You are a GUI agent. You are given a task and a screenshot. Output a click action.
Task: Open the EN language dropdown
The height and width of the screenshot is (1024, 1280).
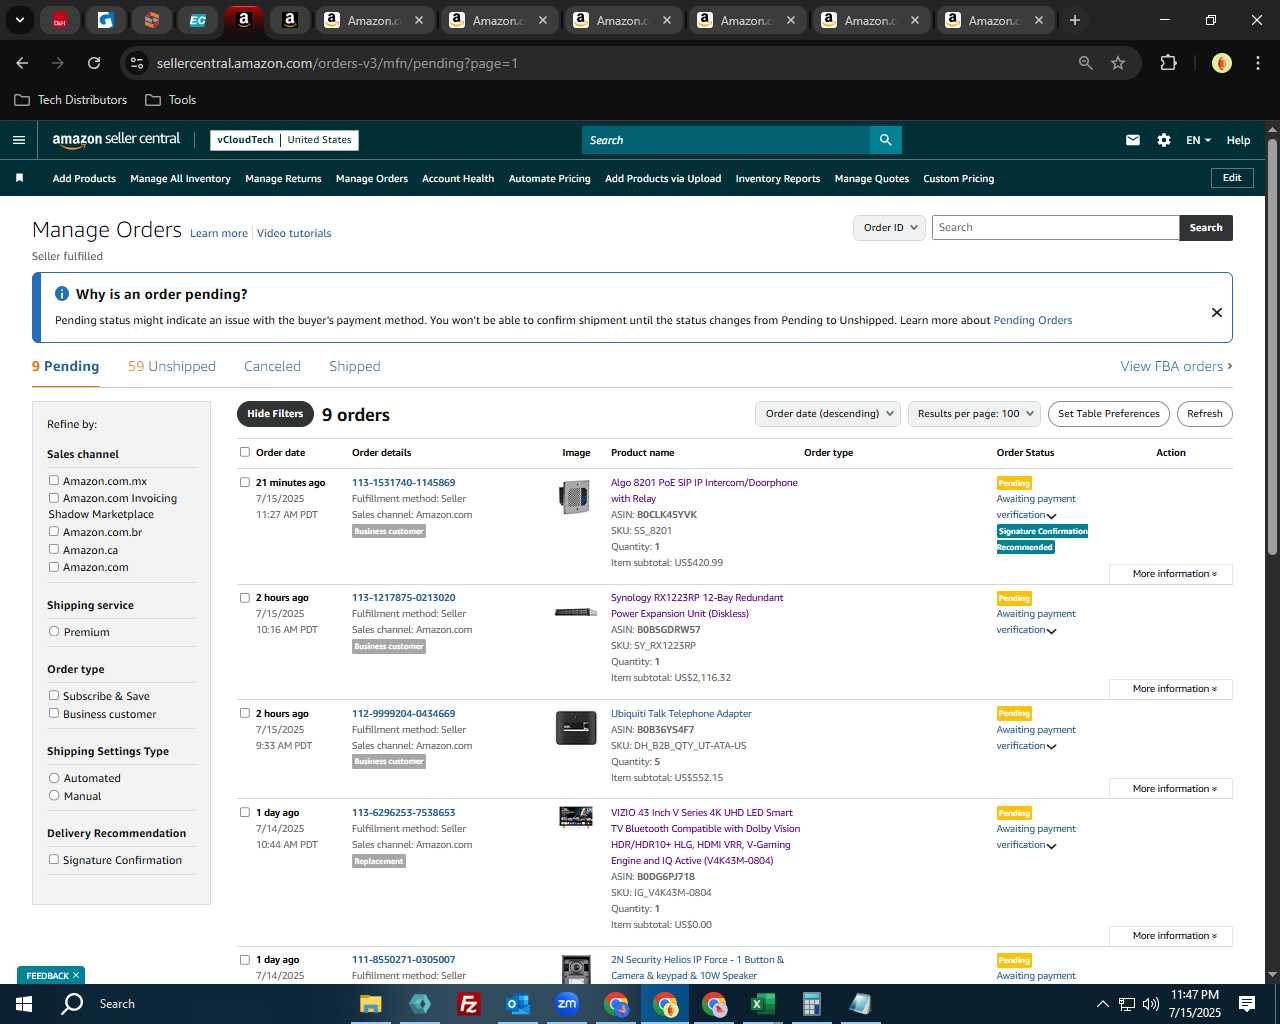coord(1198,140)
